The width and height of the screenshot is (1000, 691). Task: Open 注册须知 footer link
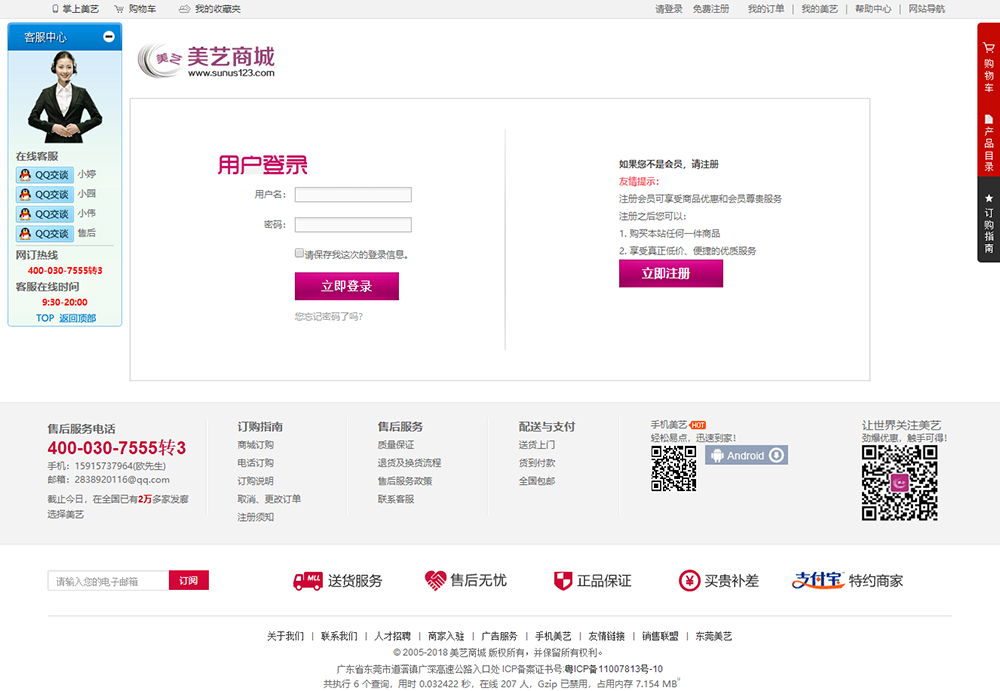256,517
